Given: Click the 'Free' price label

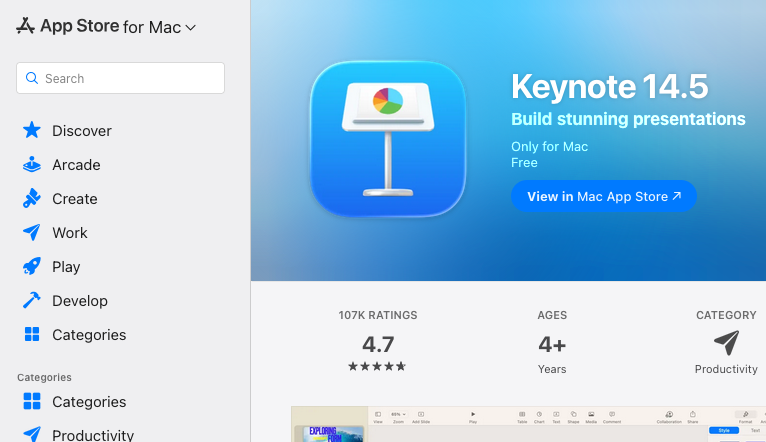Looking at the screenshot, I should click(524, 163).
